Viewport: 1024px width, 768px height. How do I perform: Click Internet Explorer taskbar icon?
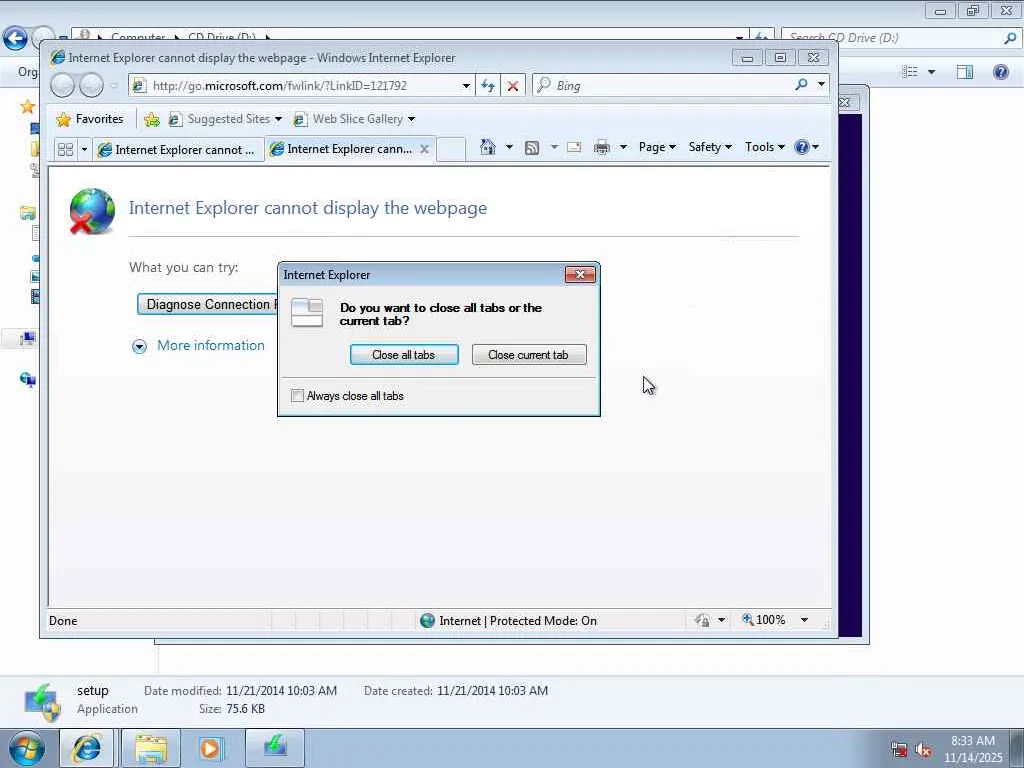pos(86,748)
